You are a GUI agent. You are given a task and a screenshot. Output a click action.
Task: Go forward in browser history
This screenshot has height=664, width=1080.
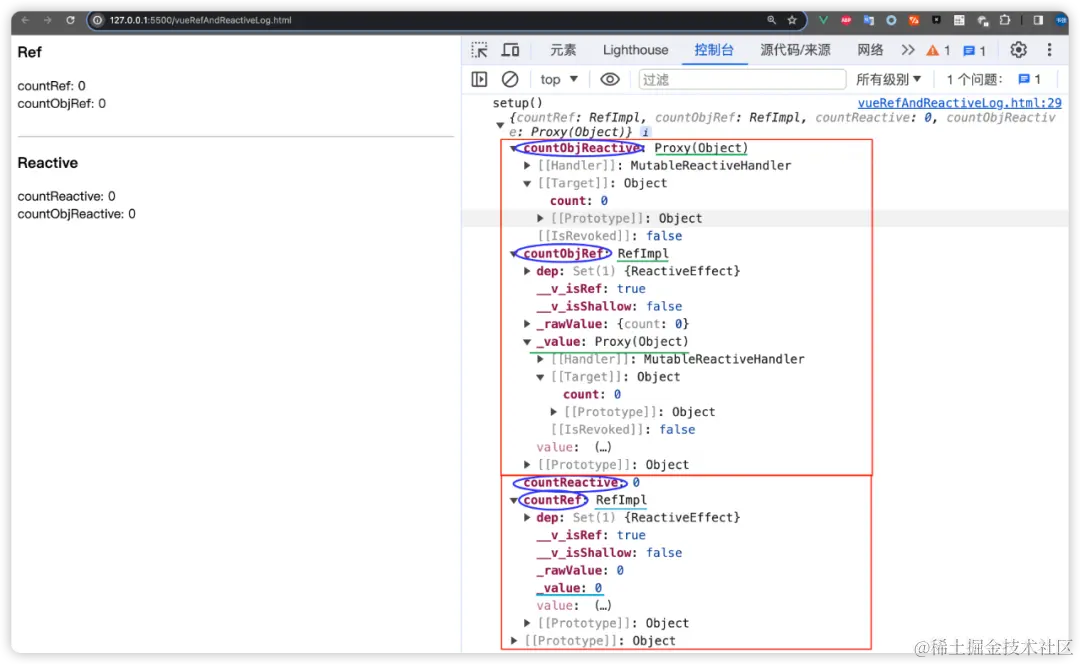pos(48,20)
